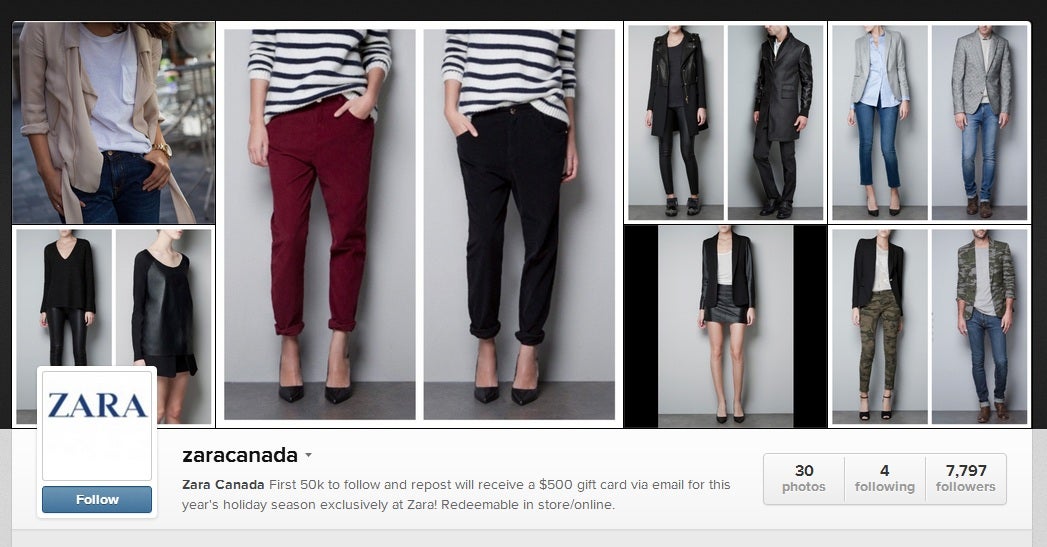Image resolution: width=1047 pixels, height=547 pixels.
Task: Open the zaracanada username dropdown arrow
Action: 308,455
